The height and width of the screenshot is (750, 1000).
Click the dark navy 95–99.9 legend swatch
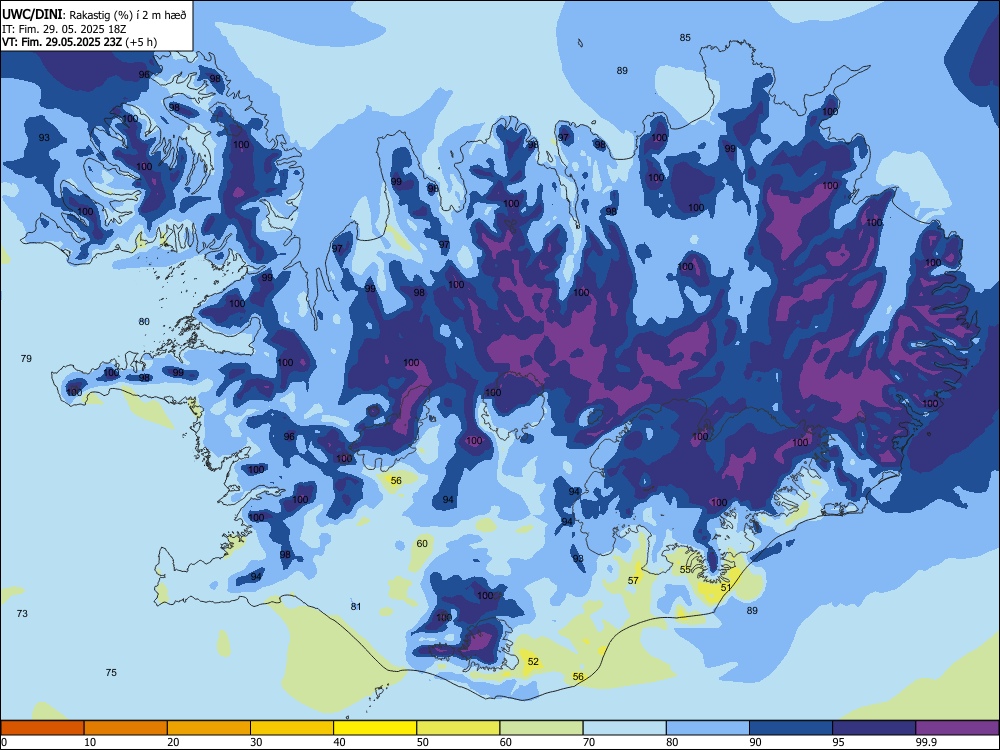pyautogui.click(x=874, y=728)
